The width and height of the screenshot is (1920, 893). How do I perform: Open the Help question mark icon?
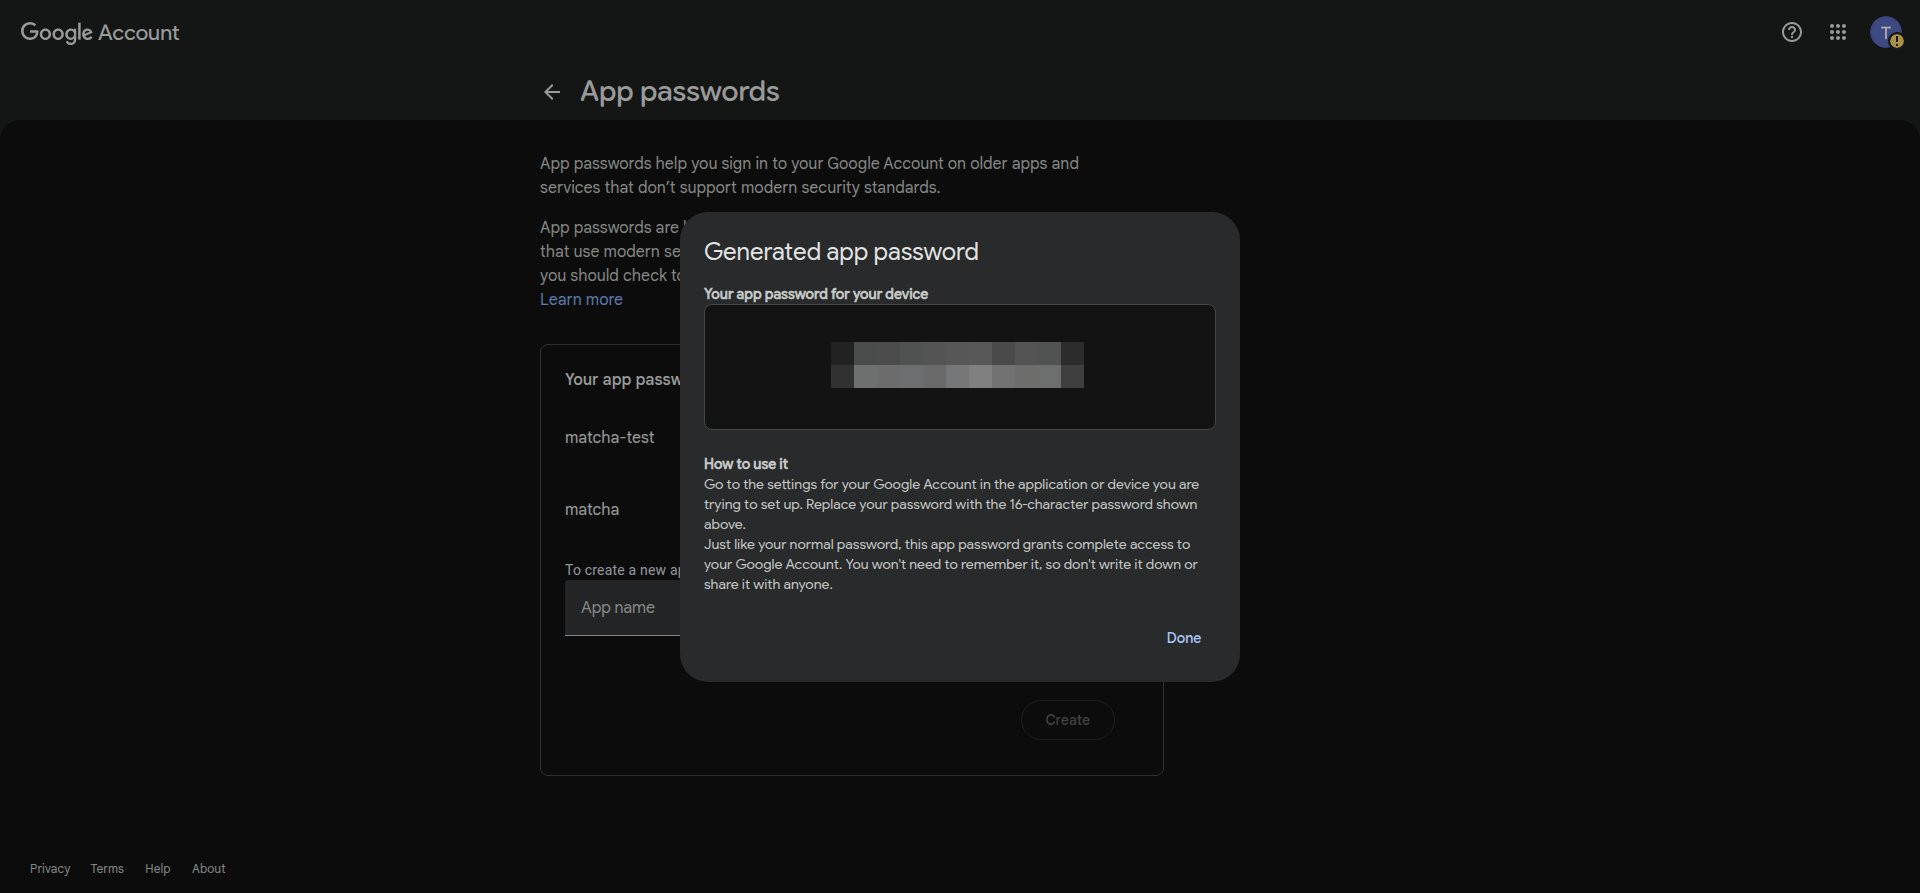point(1790,32)
